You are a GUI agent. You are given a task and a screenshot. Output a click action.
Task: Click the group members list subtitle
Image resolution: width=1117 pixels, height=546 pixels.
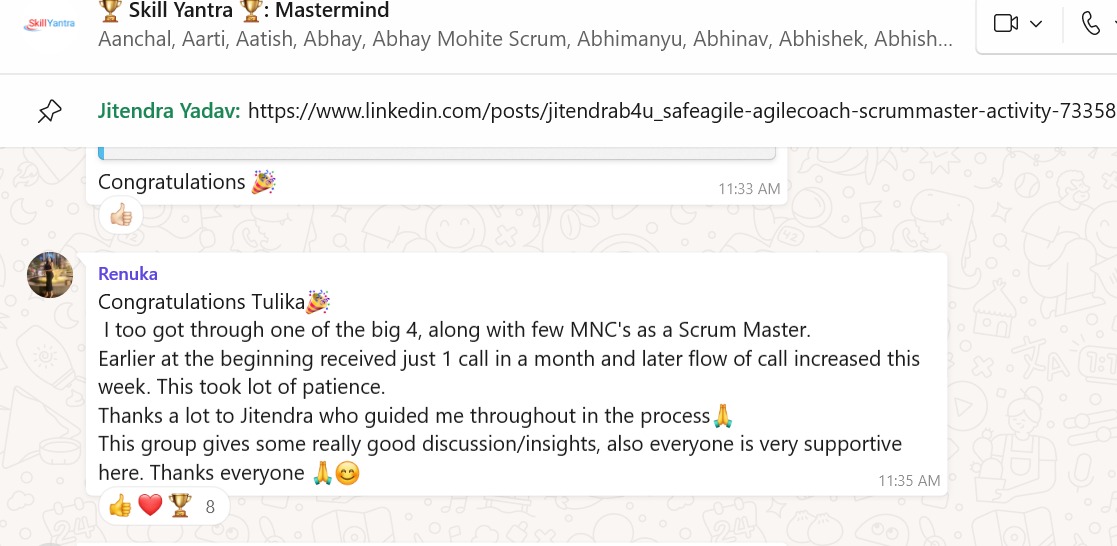[525, 40]
